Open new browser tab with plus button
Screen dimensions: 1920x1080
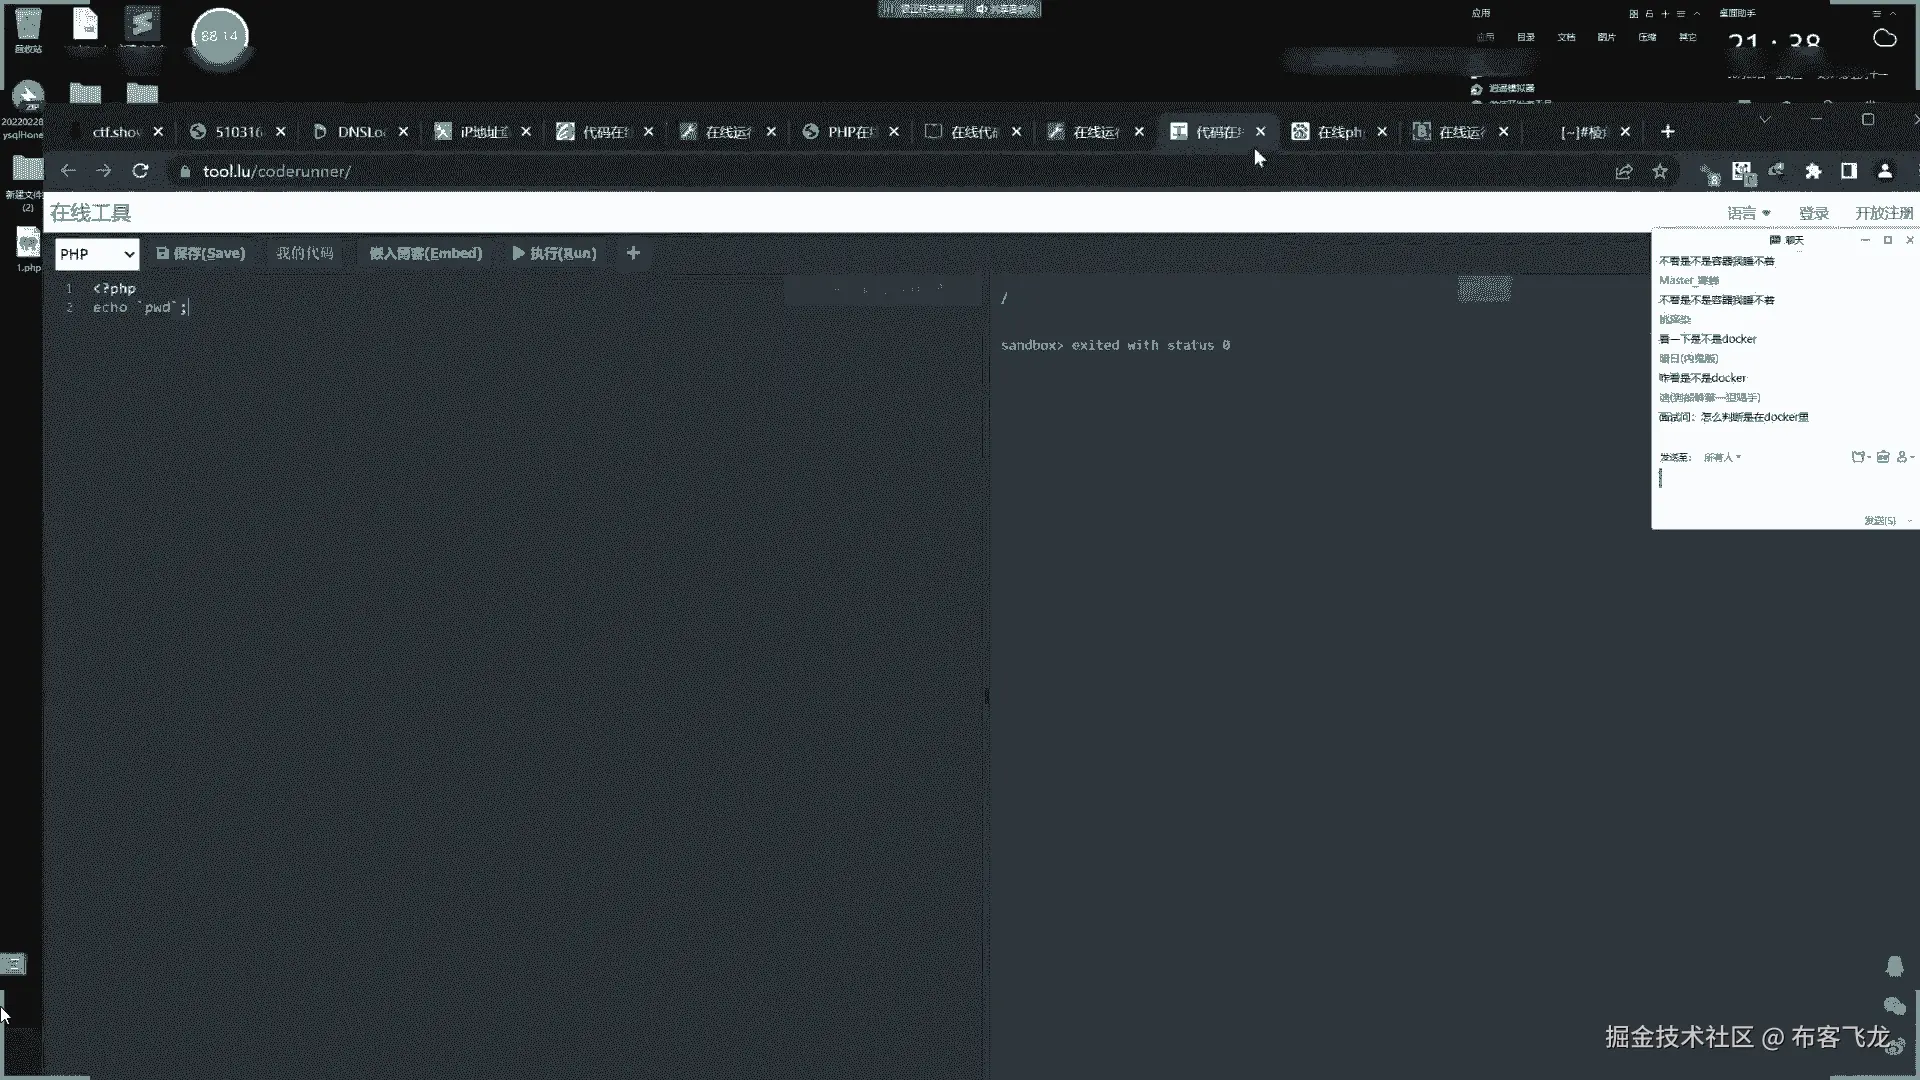pos(1667,132)
